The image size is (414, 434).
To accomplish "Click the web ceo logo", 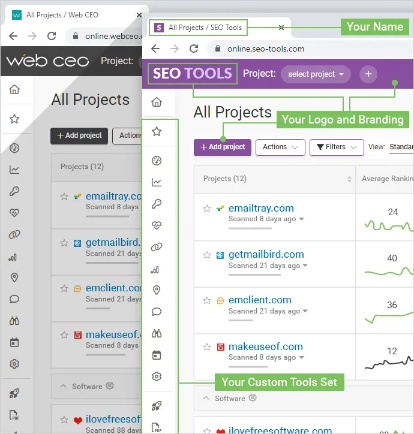I will click(x=48, y=61).
